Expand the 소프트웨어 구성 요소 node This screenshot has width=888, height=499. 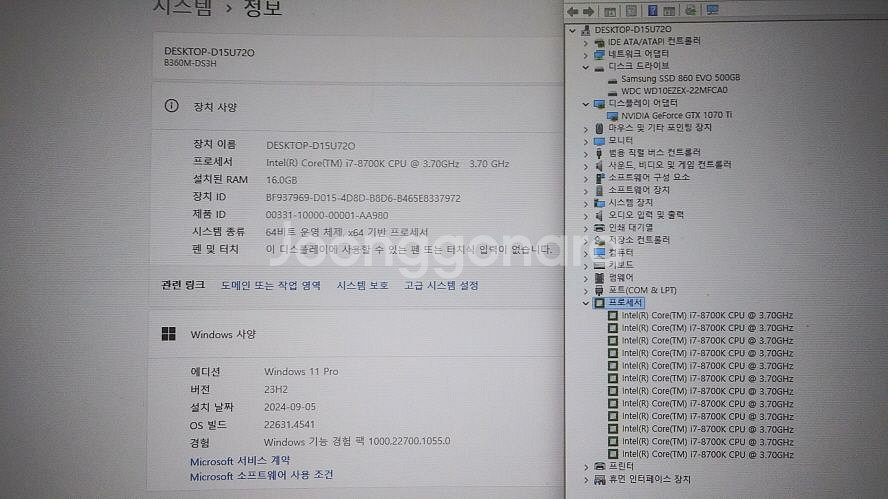point(586,178)
